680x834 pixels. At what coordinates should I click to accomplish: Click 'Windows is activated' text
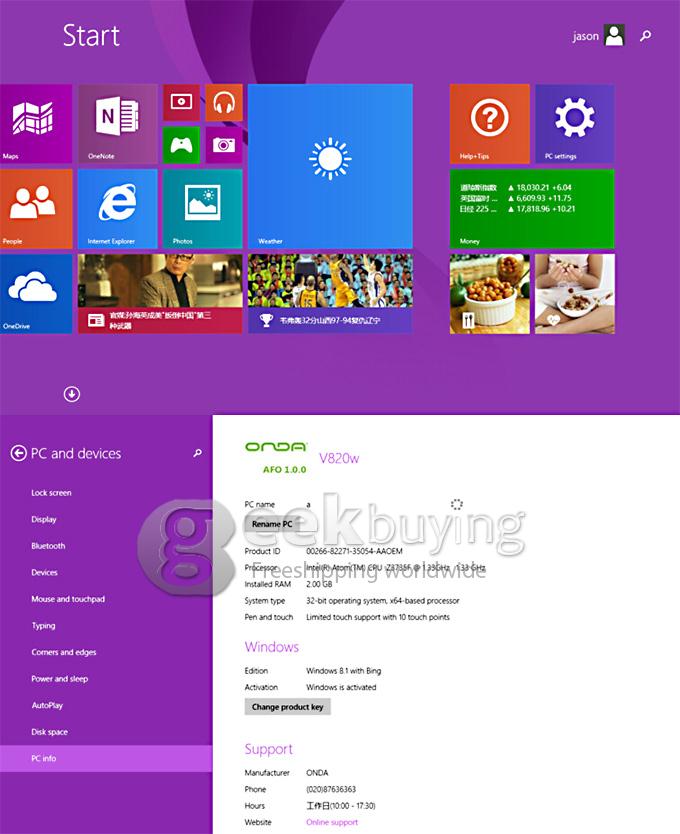(341, 687)
